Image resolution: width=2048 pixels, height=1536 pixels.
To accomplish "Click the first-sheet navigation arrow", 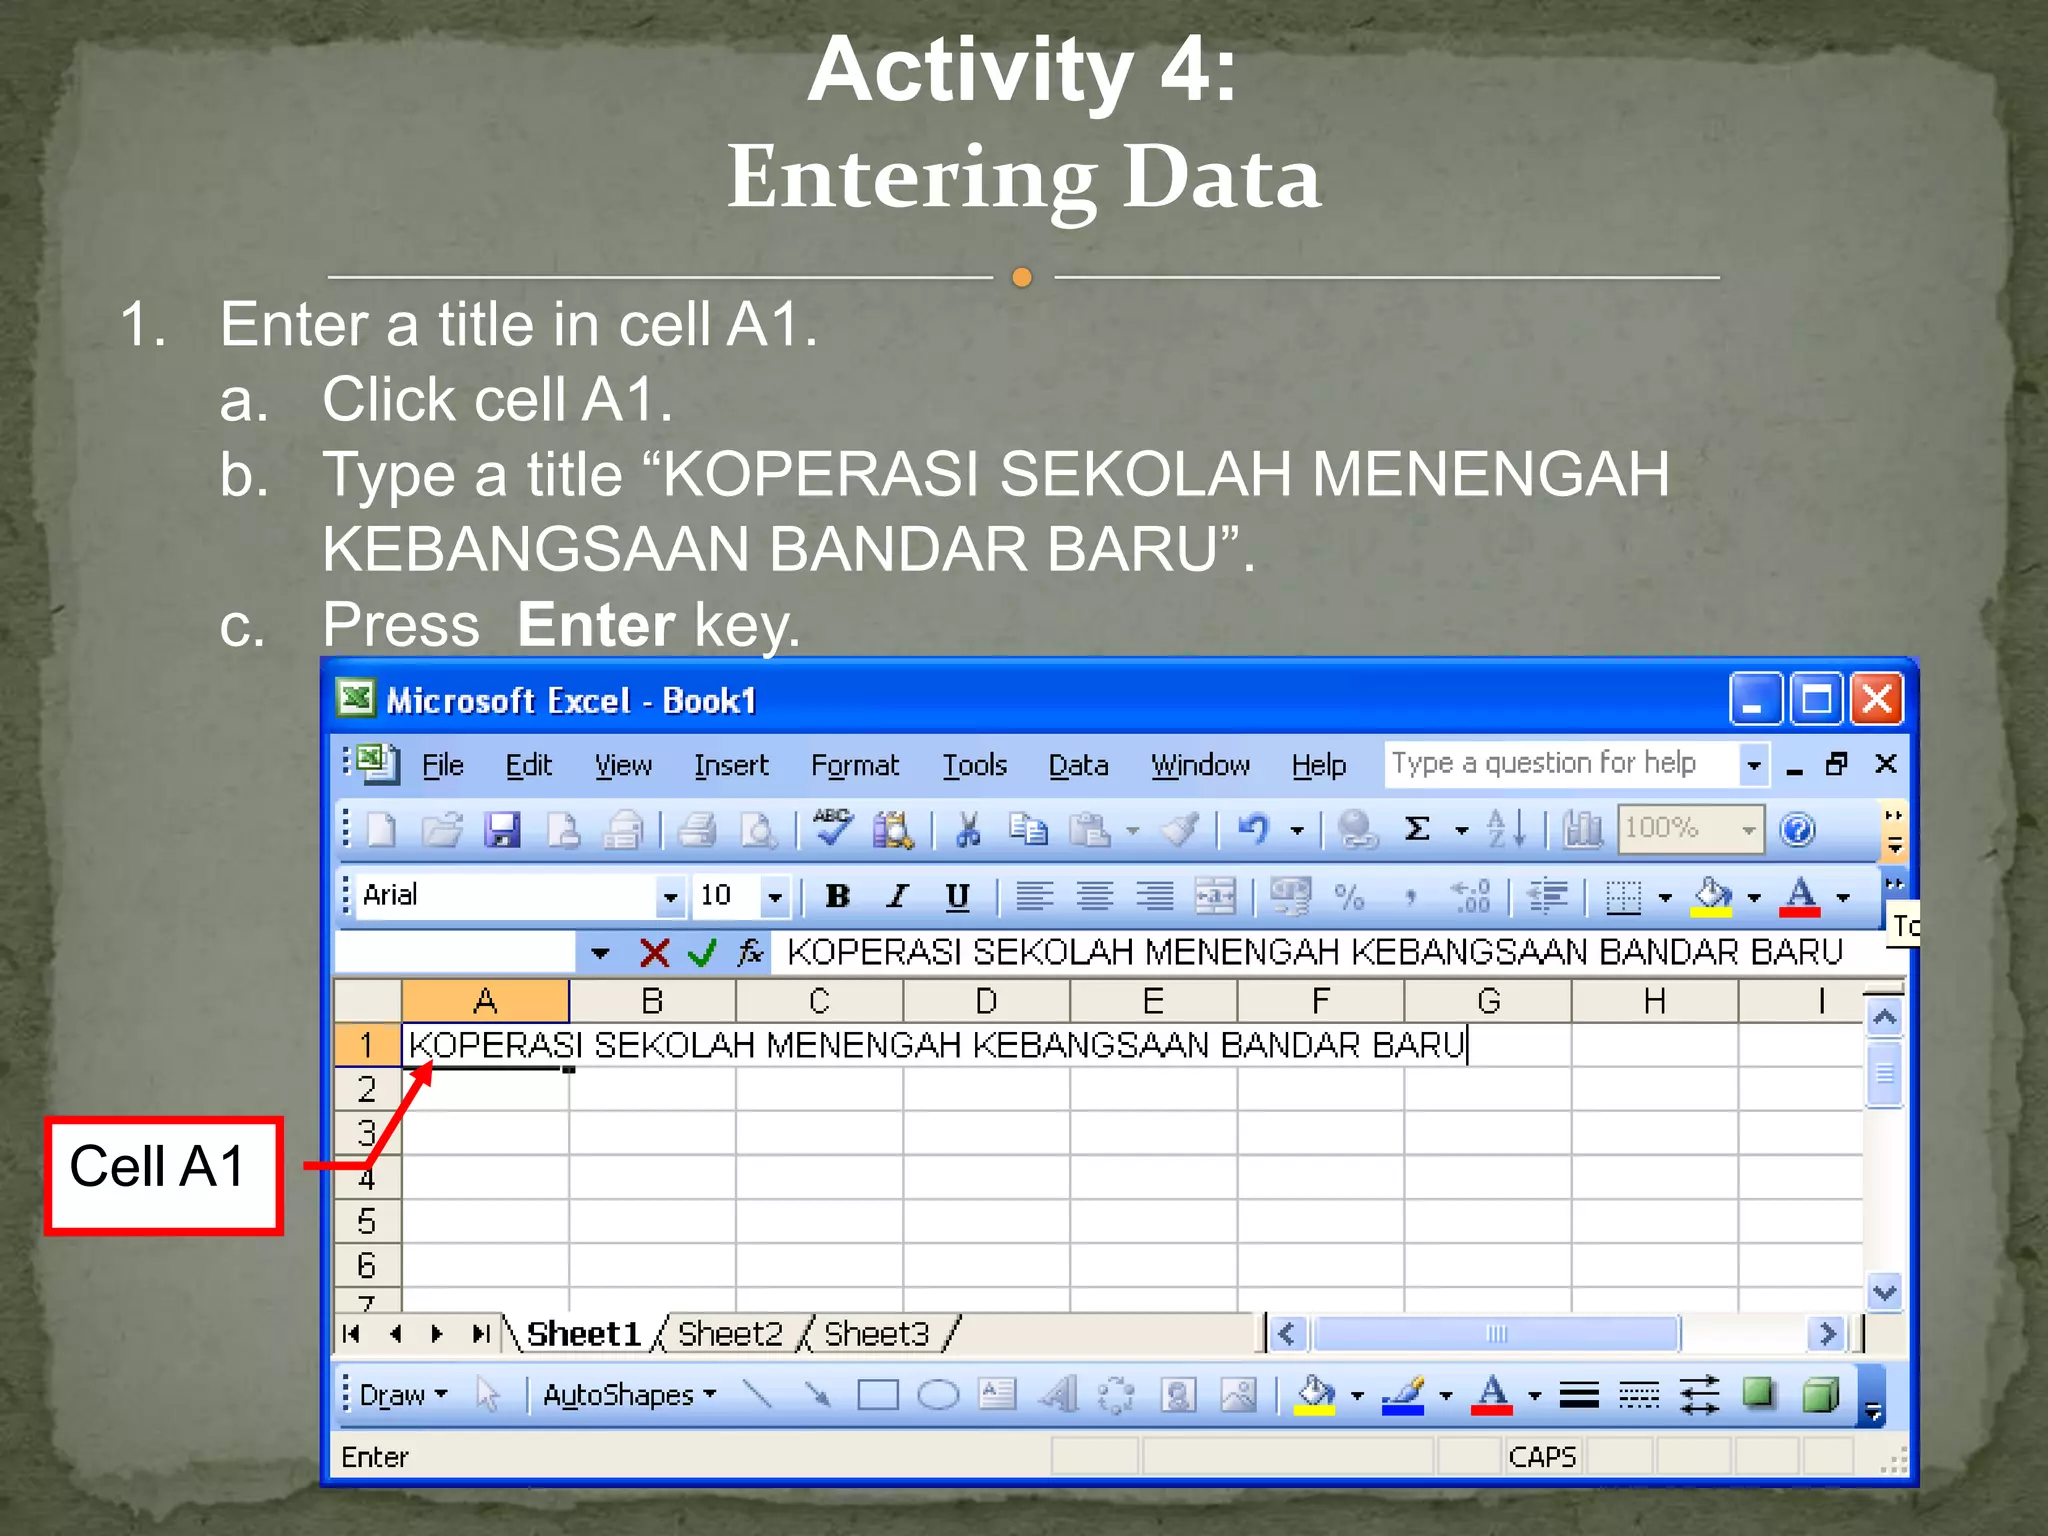I will 351,1334.
